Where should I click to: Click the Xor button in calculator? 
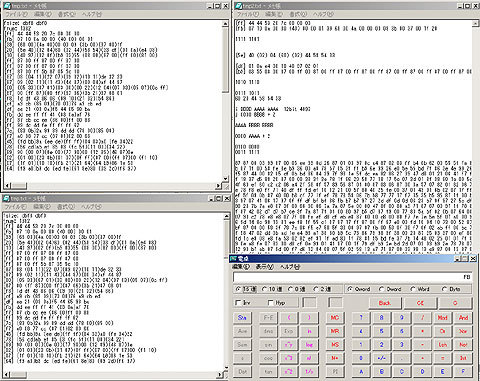[x=463, y=331]
